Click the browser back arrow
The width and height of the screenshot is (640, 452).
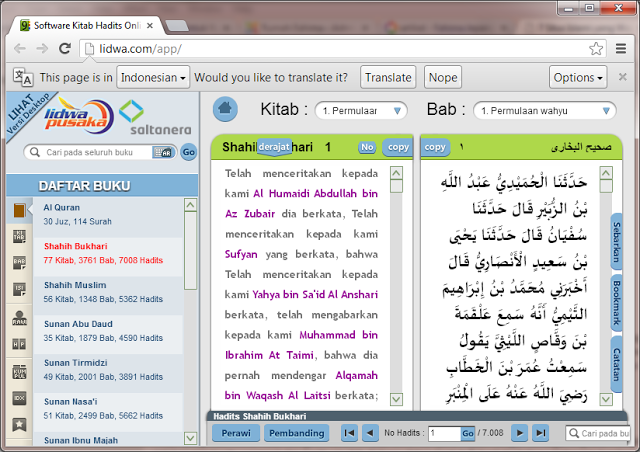tap(20, 49)
